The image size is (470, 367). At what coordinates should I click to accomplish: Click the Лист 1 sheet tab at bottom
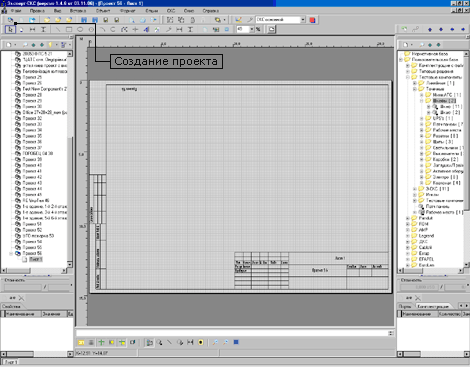point(11,362)
